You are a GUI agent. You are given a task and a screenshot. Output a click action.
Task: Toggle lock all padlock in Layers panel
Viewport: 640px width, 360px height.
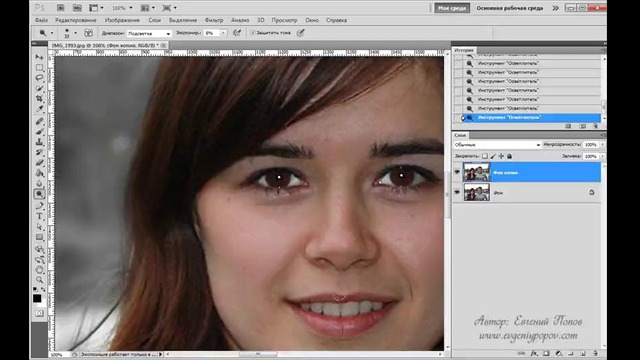[x=509, y=156]
